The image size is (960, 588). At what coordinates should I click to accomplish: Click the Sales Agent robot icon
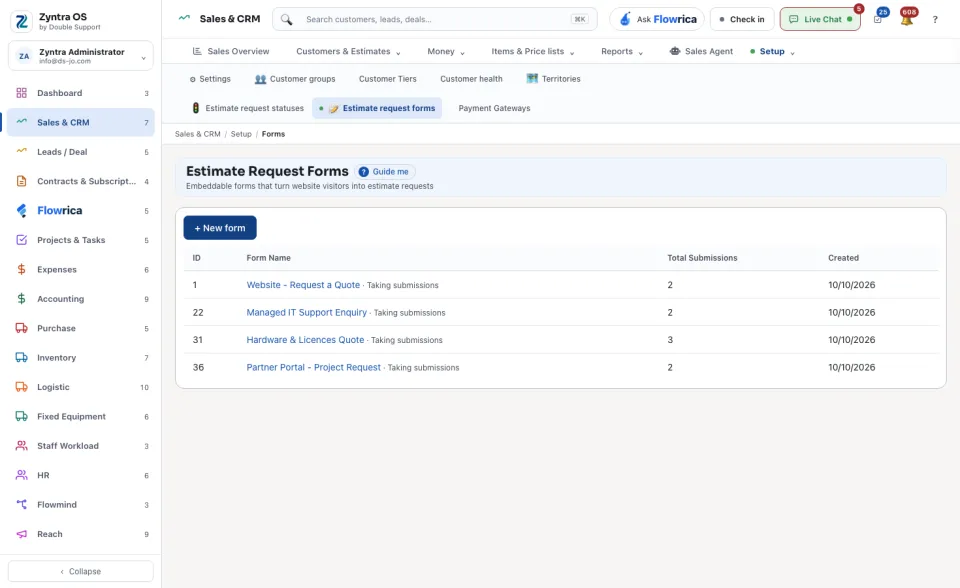tap(675, 51)
